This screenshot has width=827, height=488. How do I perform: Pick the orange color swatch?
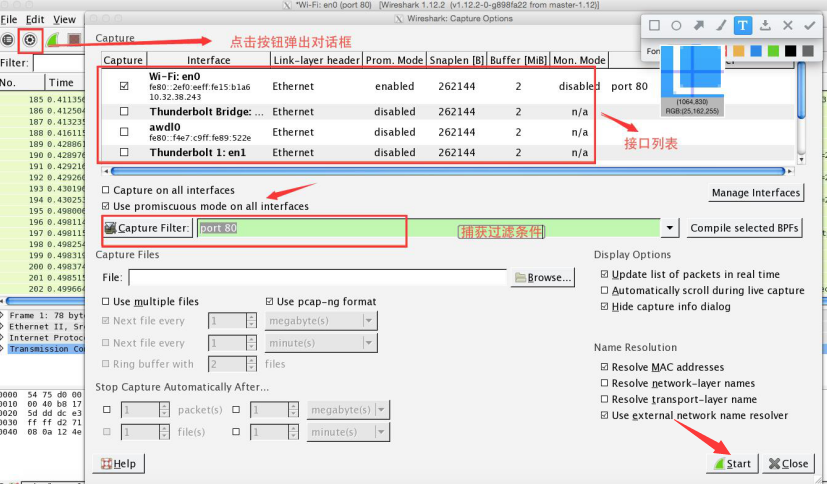click(738, 51)
